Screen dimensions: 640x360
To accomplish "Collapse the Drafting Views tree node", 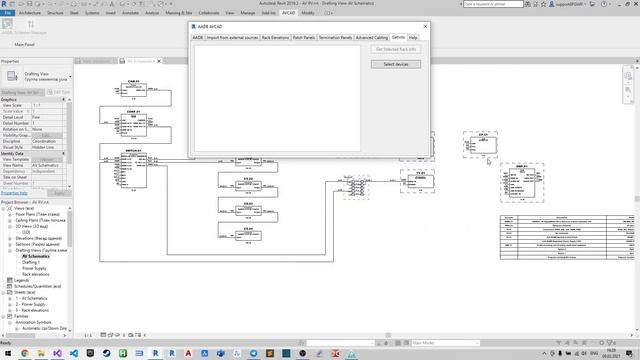I will 10,250.
